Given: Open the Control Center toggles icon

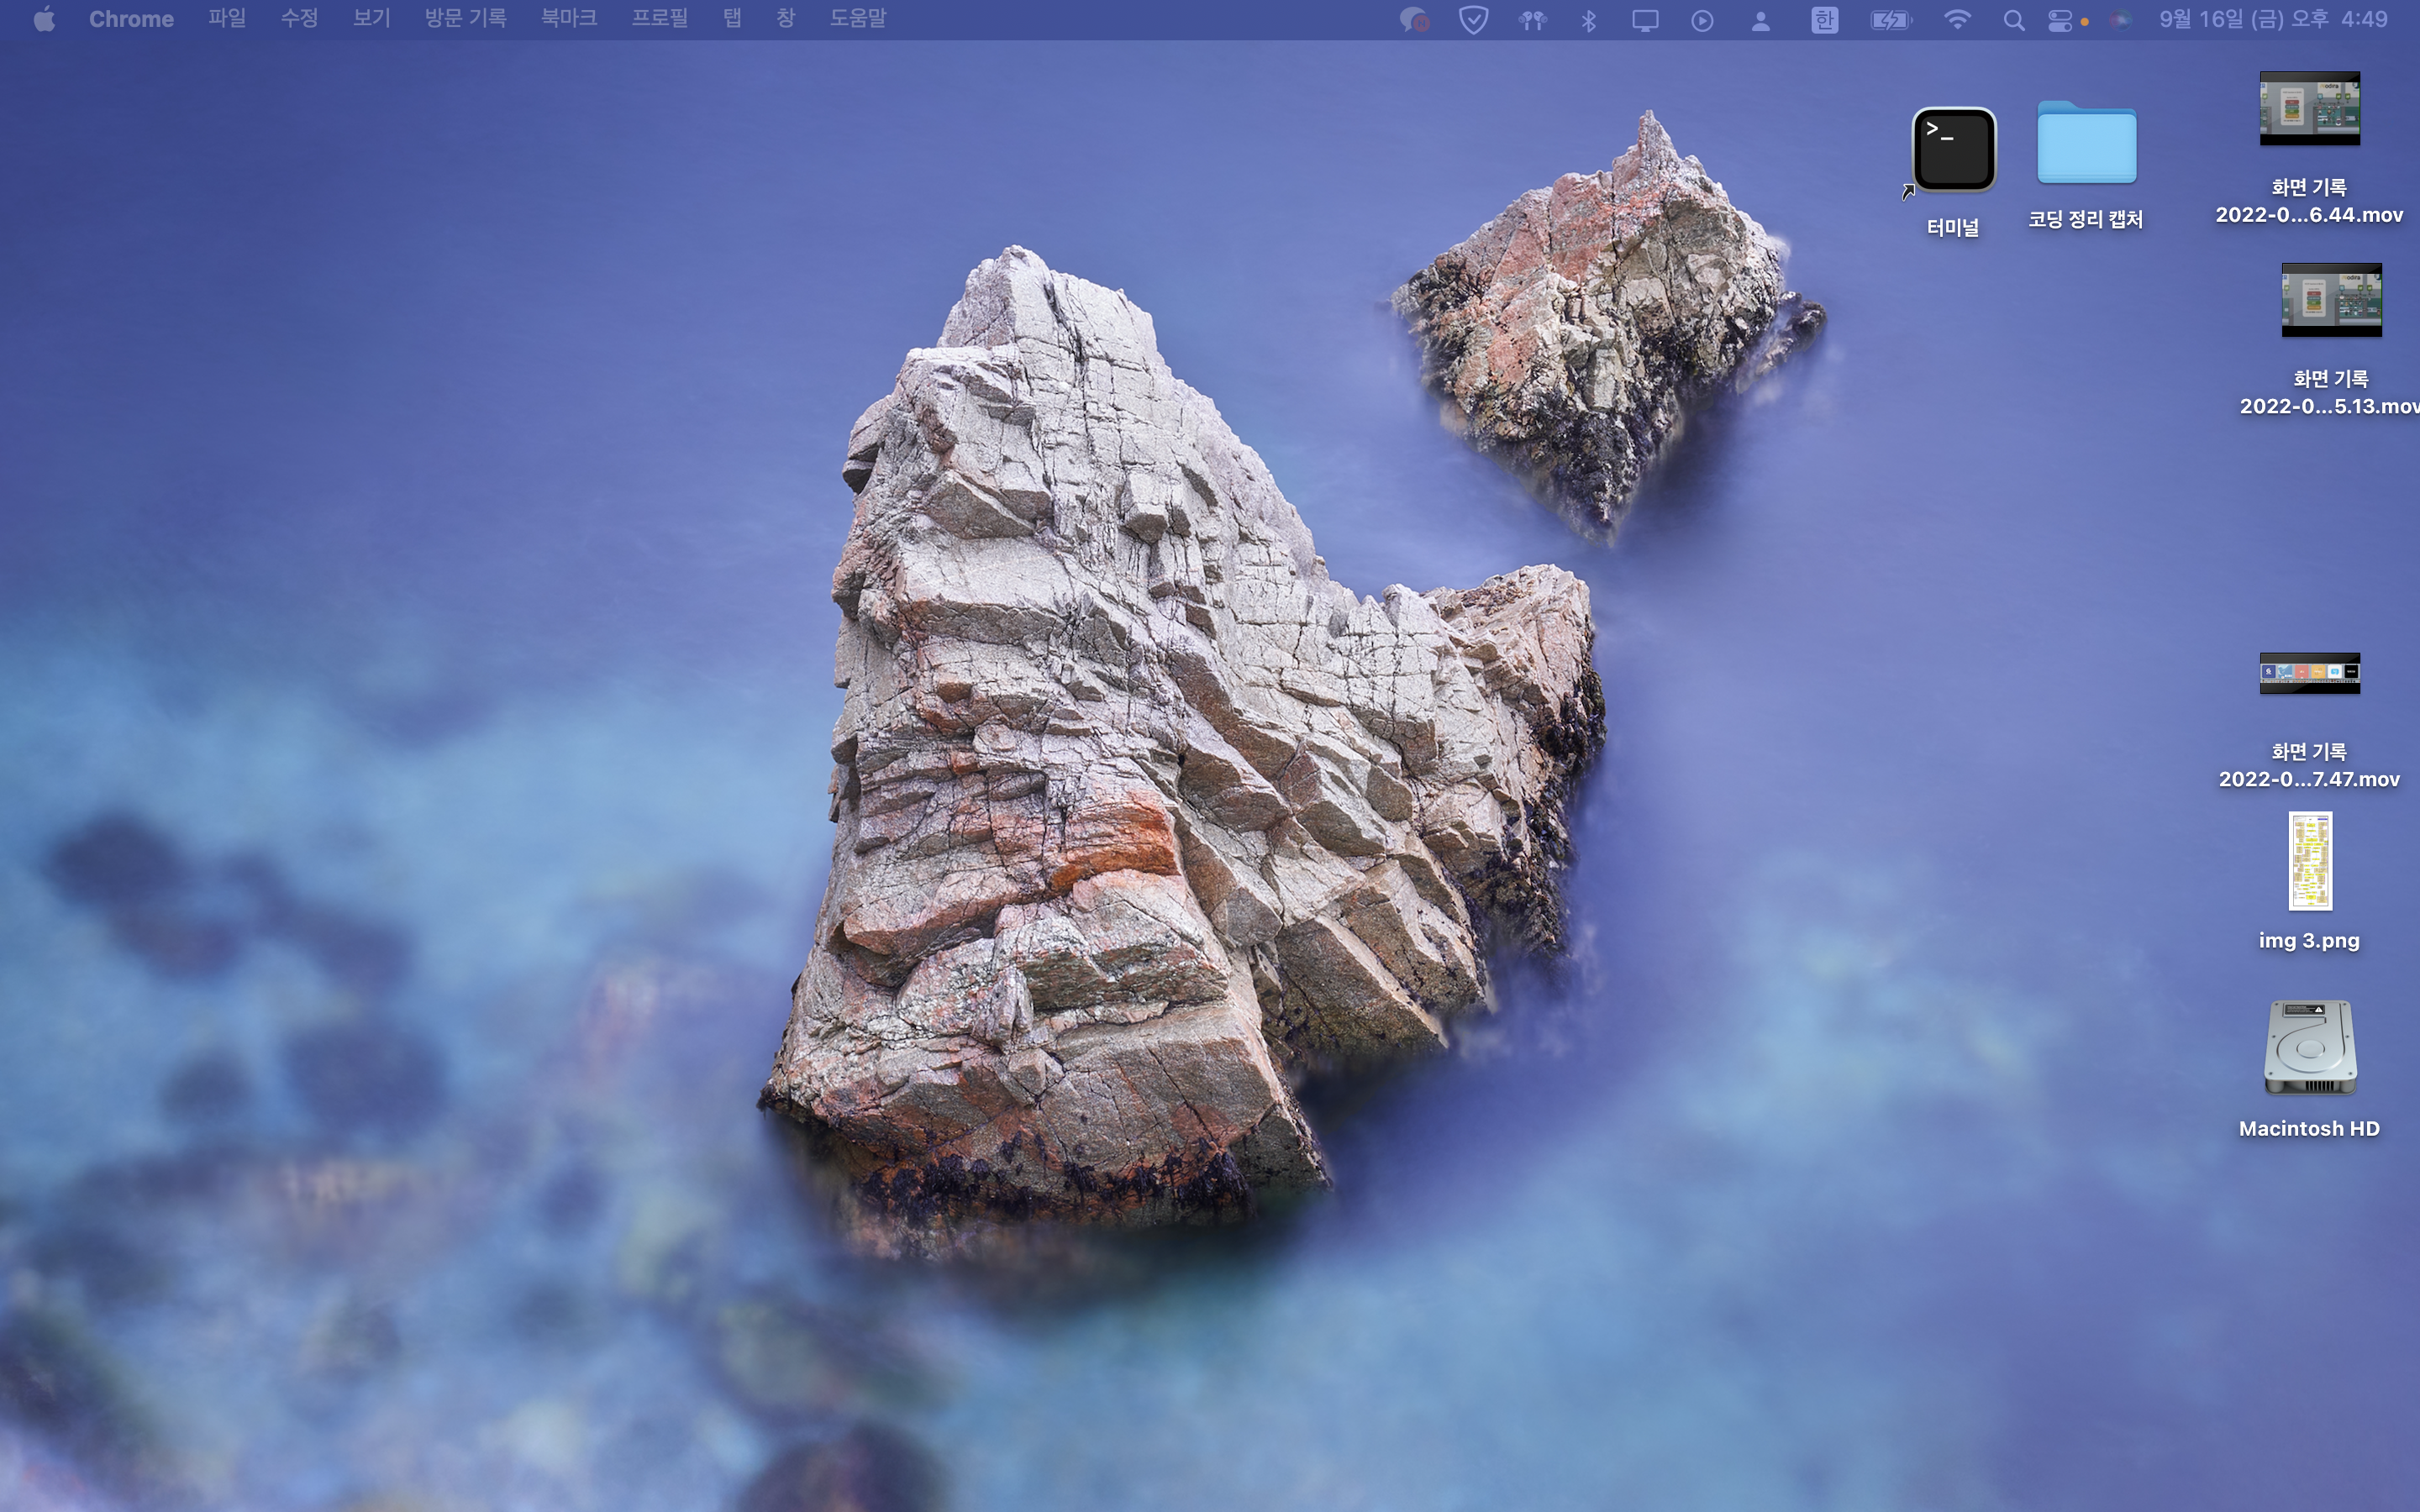Looking at the screenshot, I should coord(2059,20).
